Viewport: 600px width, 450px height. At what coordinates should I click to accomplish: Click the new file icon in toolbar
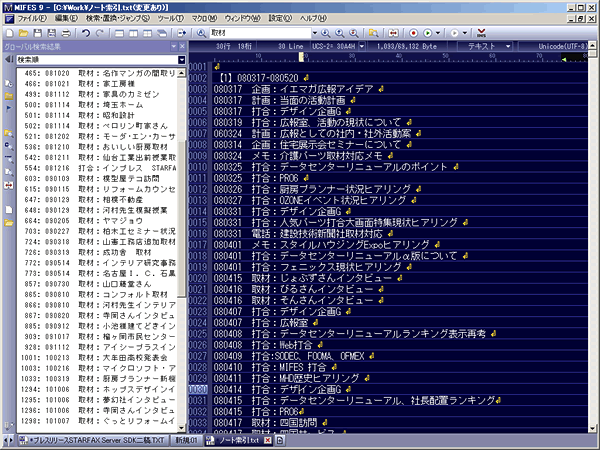coord(9,33)
